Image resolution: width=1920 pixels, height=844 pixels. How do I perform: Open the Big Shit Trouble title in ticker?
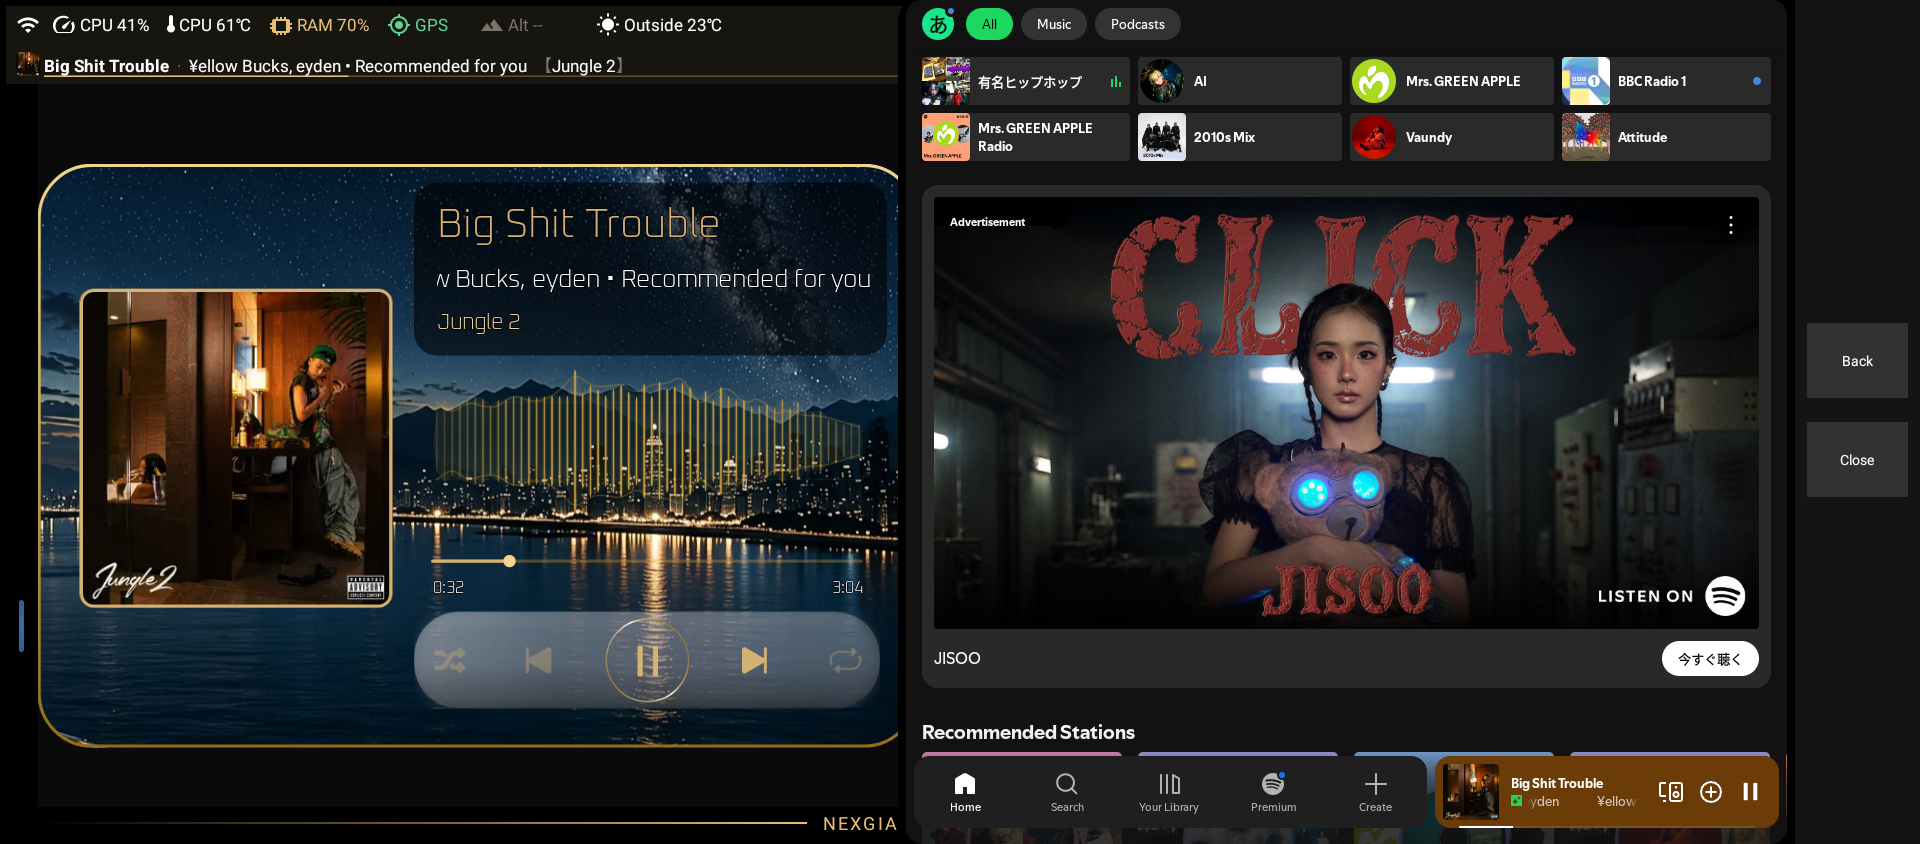coord(107,66)
